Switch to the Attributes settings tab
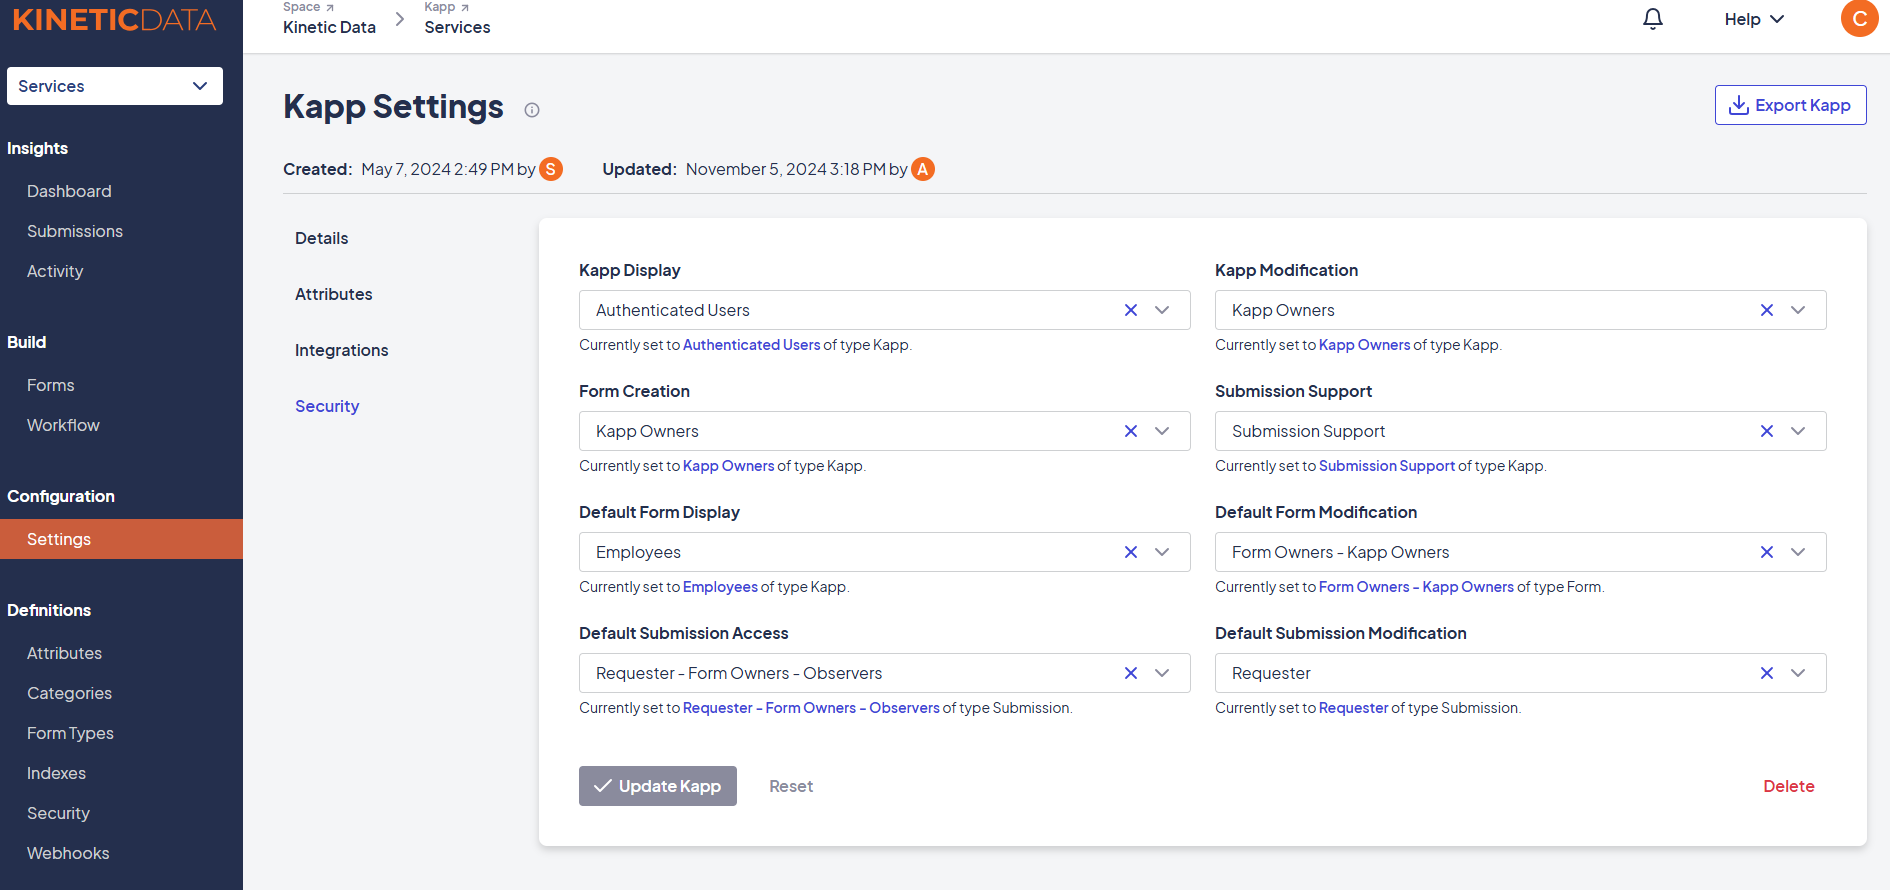Viewport: 1890px width, 890px height. coord(333,294)
